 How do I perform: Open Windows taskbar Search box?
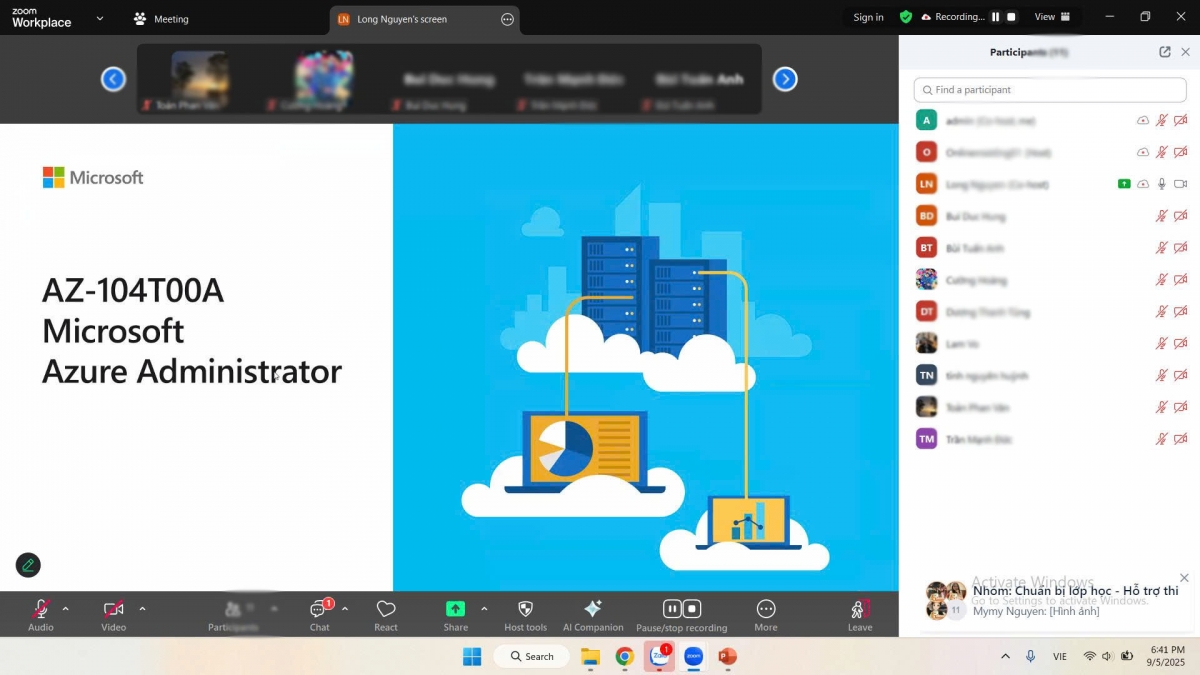pos(533,657)
